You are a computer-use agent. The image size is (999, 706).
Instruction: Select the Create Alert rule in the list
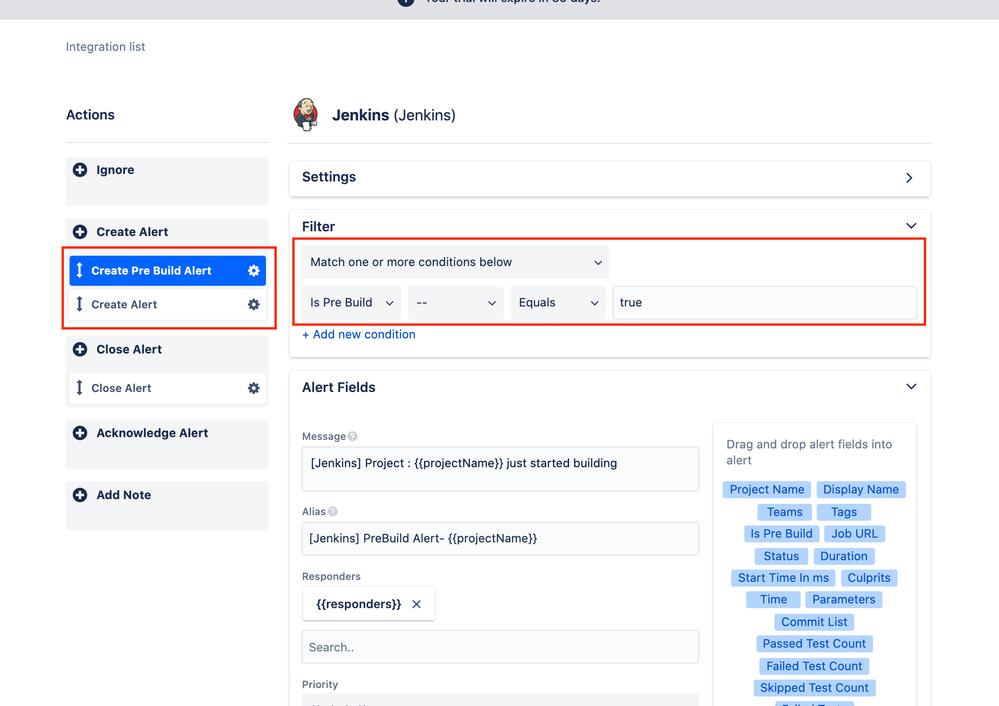coord(168,305)
